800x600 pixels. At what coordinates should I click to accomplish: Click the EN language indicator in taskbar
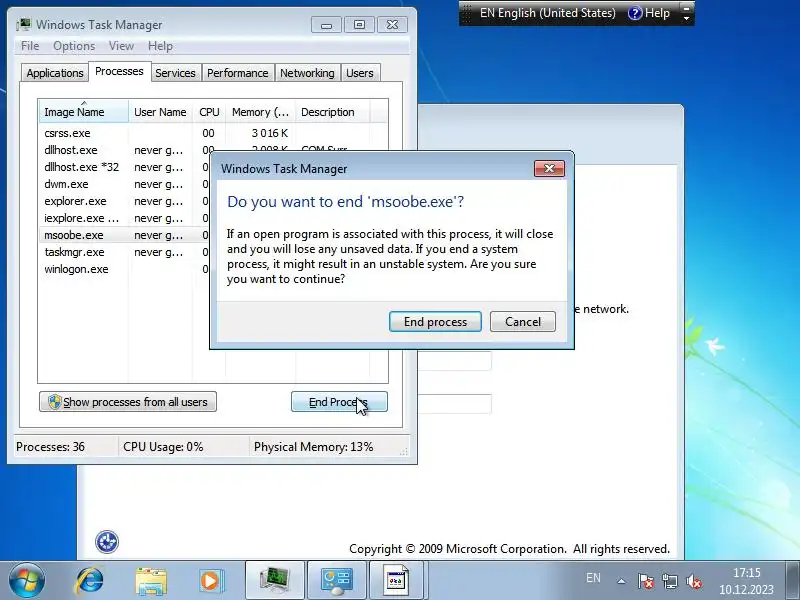pos(593,578)
